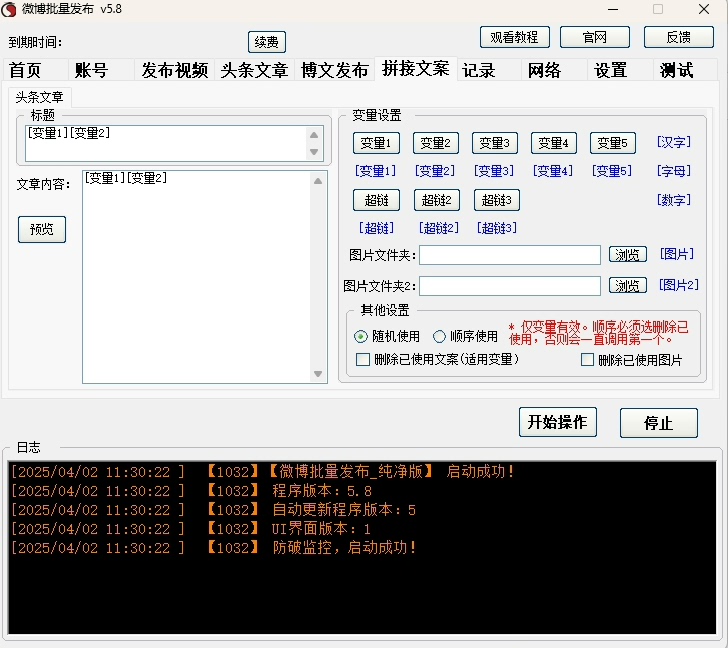Insert the [图片2] tag link
The image size is (728, 648).
click(x=679, y=285)
